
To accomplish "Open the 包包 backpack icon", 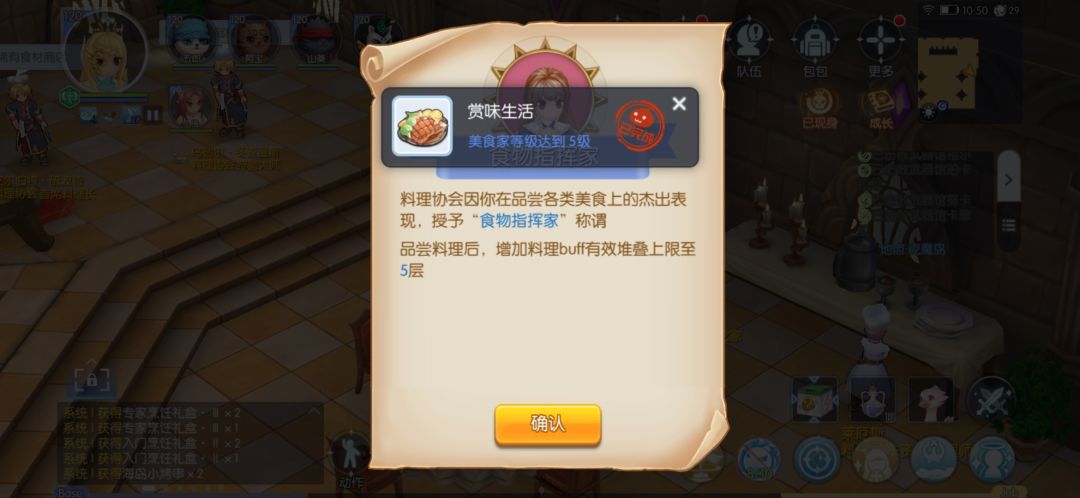I will click(815, 46).
